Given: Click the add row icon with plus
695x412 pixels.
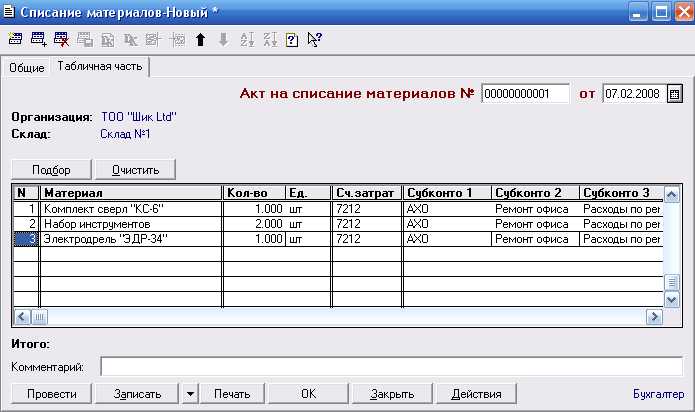Looking at the screenshot, I should (x=39, y=39).
